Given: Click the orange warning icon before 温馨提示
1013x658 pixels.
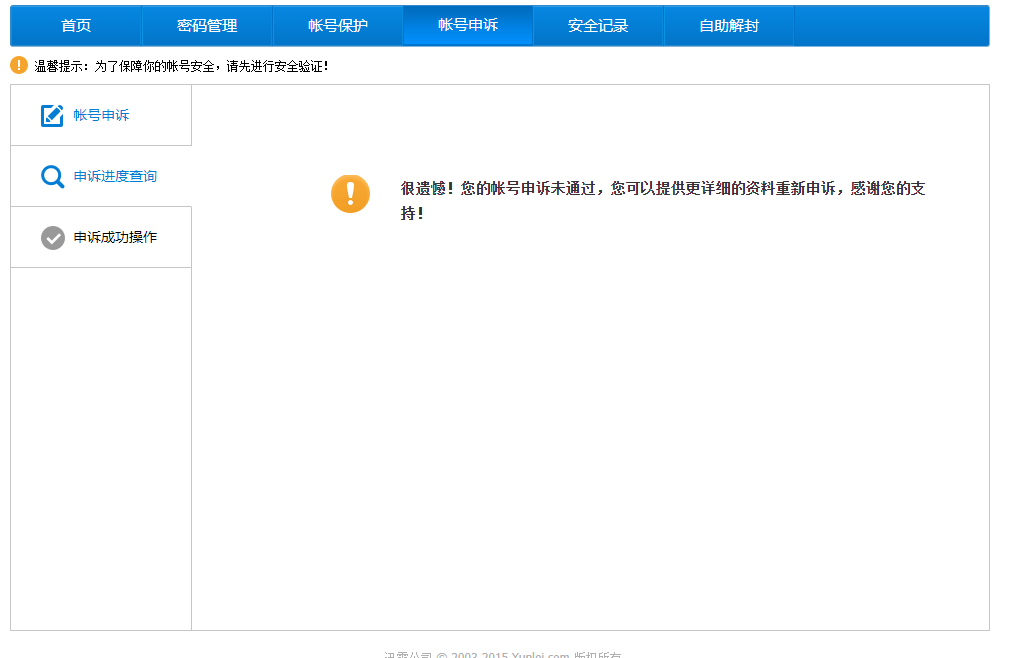Looking at the screenshot, I should tap(18, 64).
